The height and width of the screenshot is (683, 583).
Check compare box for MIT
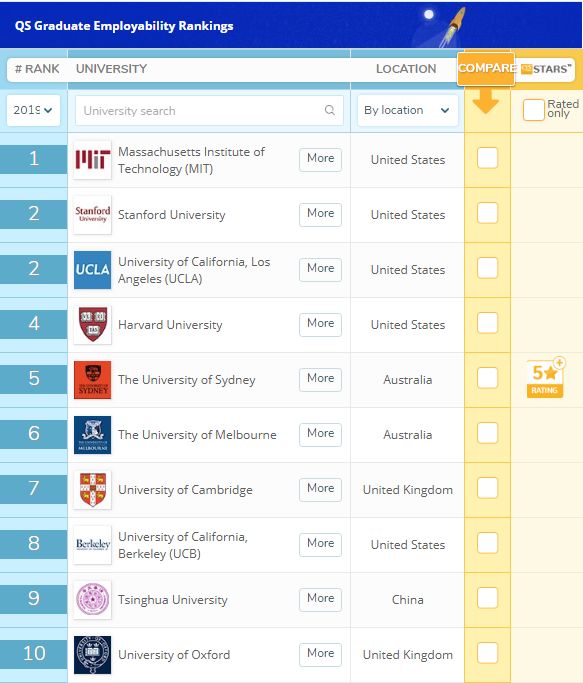487,158
